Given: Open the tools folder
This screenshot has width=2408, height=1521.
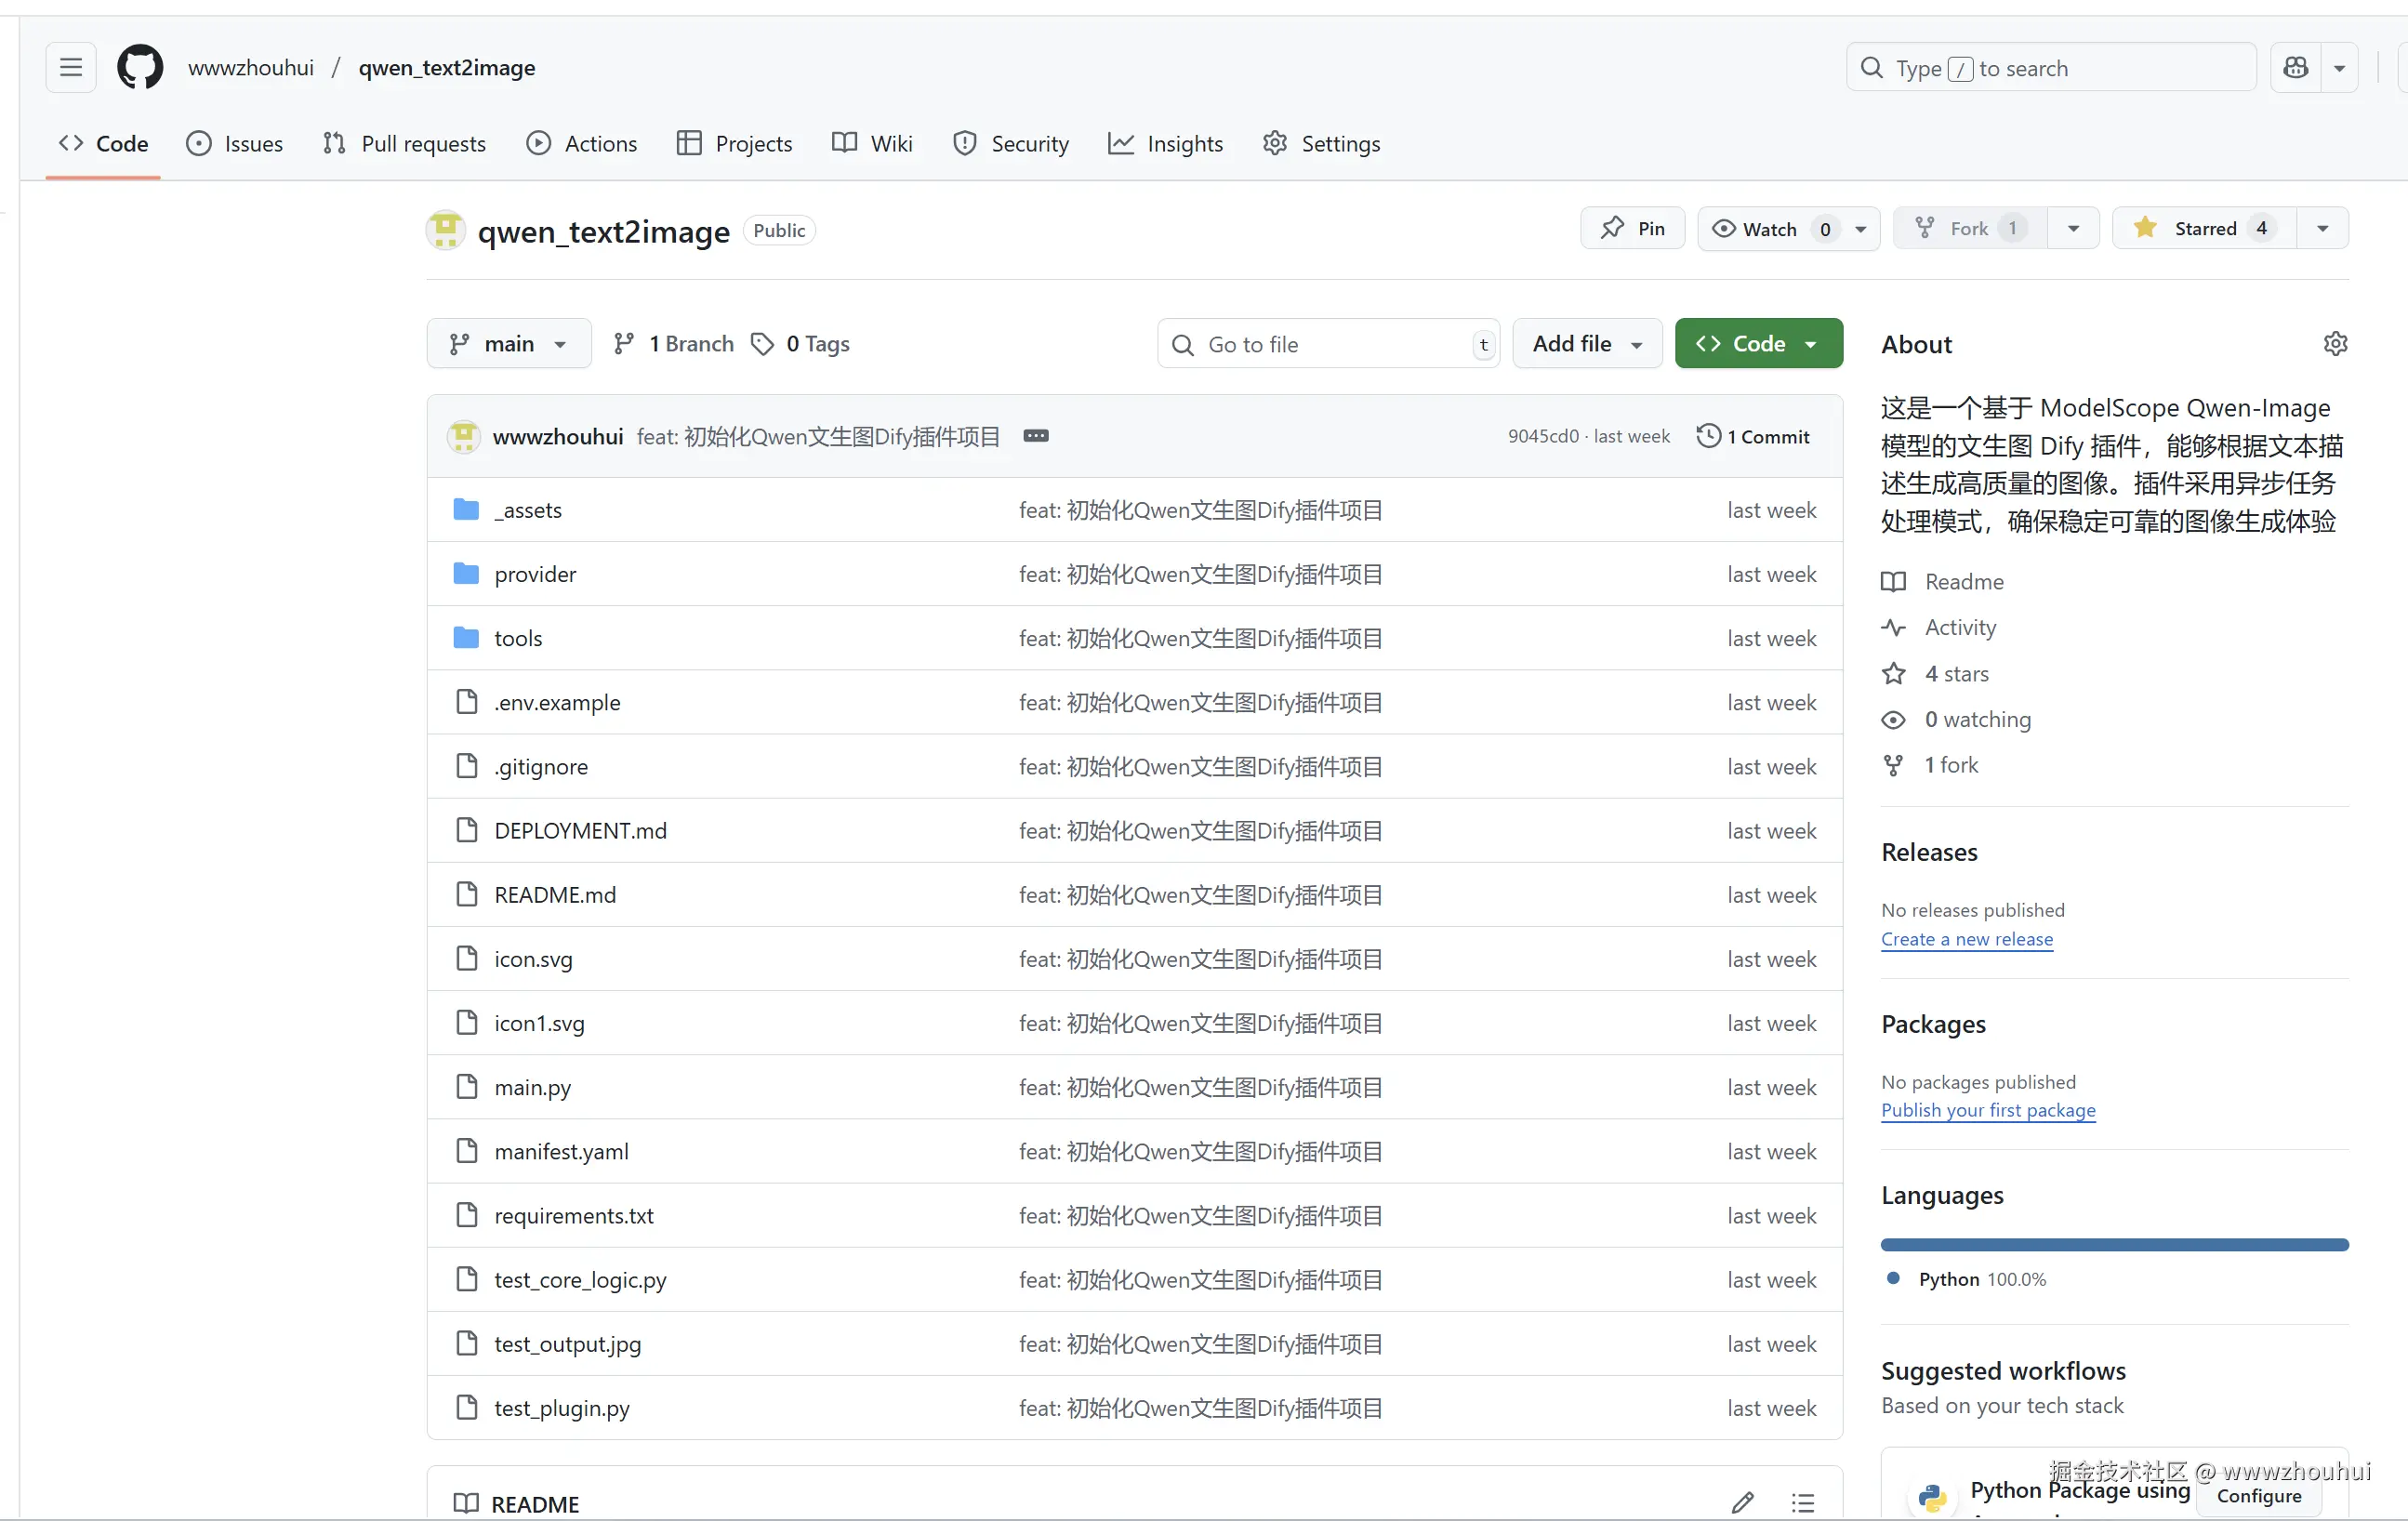Looking at the screenshot, I should 518,638.
